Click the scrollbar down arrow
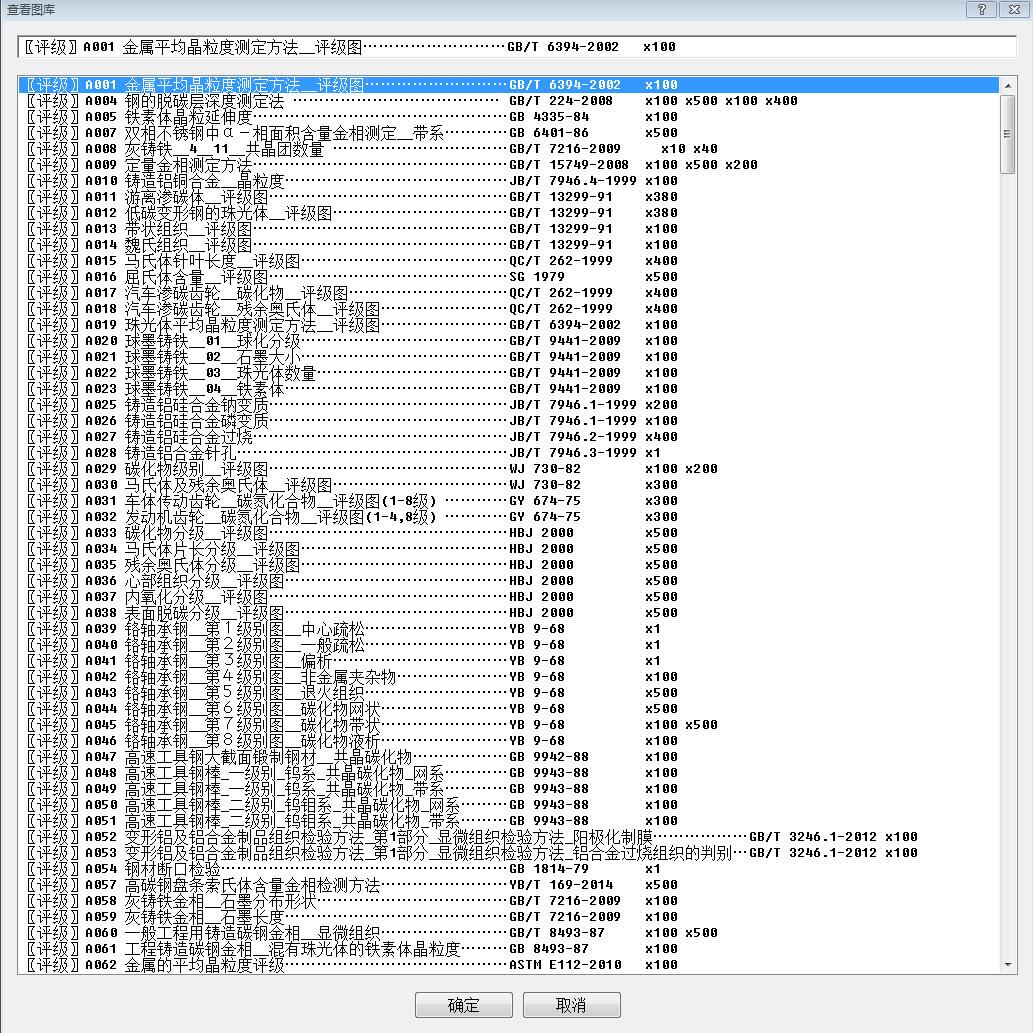Image resolution: width=1033 pixels, height=1033 pixels. pos(1008,965)
